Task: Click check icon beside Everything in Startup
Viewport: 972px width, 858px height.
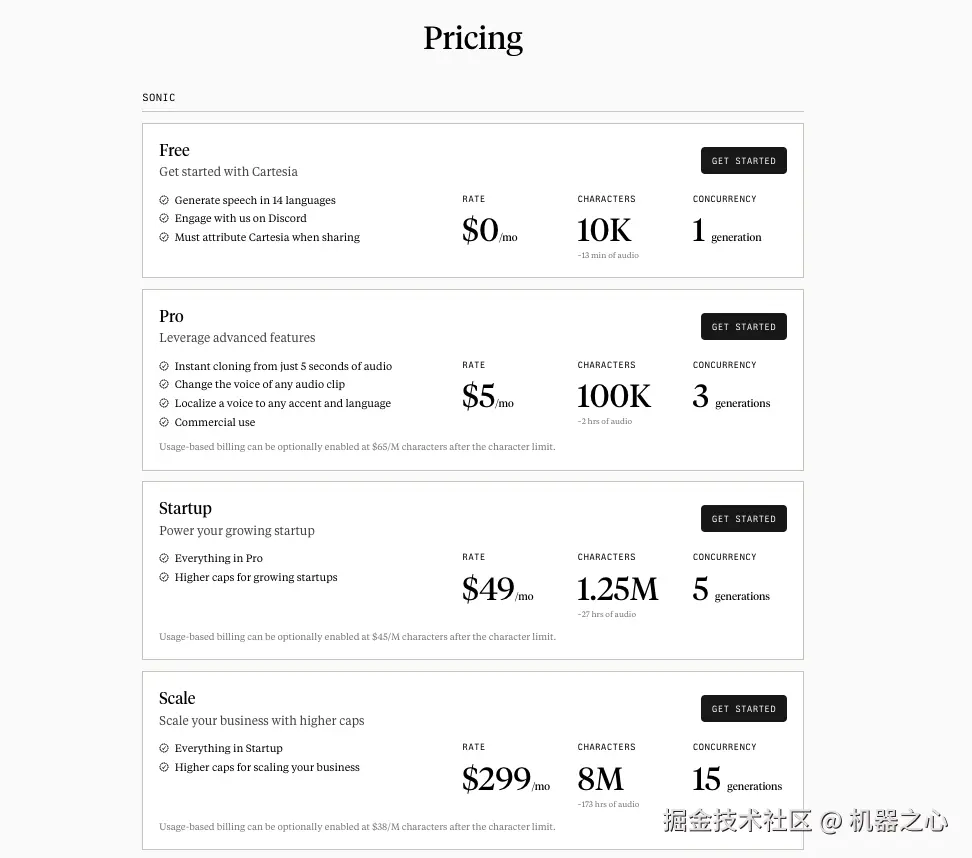Action: coord(164,748)
